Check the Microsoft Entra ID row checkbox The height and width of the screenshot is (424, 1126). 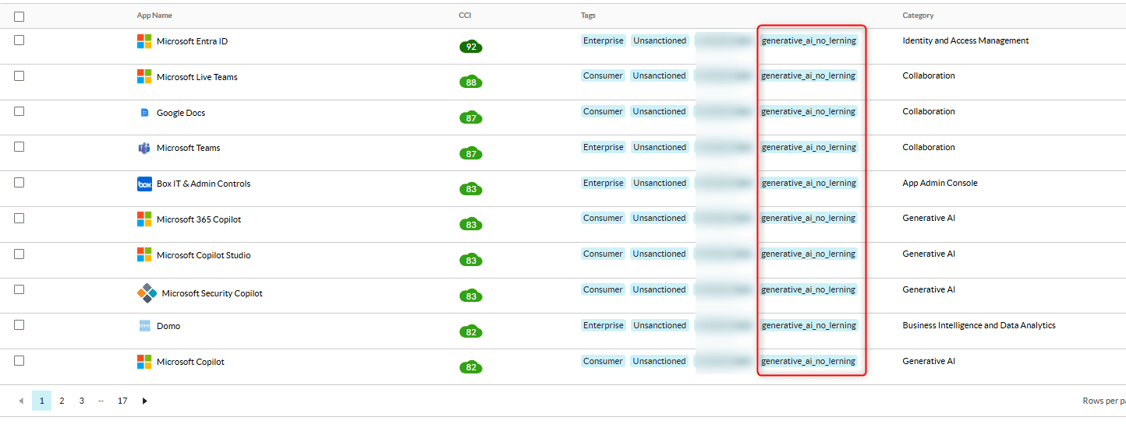[19, 40]
